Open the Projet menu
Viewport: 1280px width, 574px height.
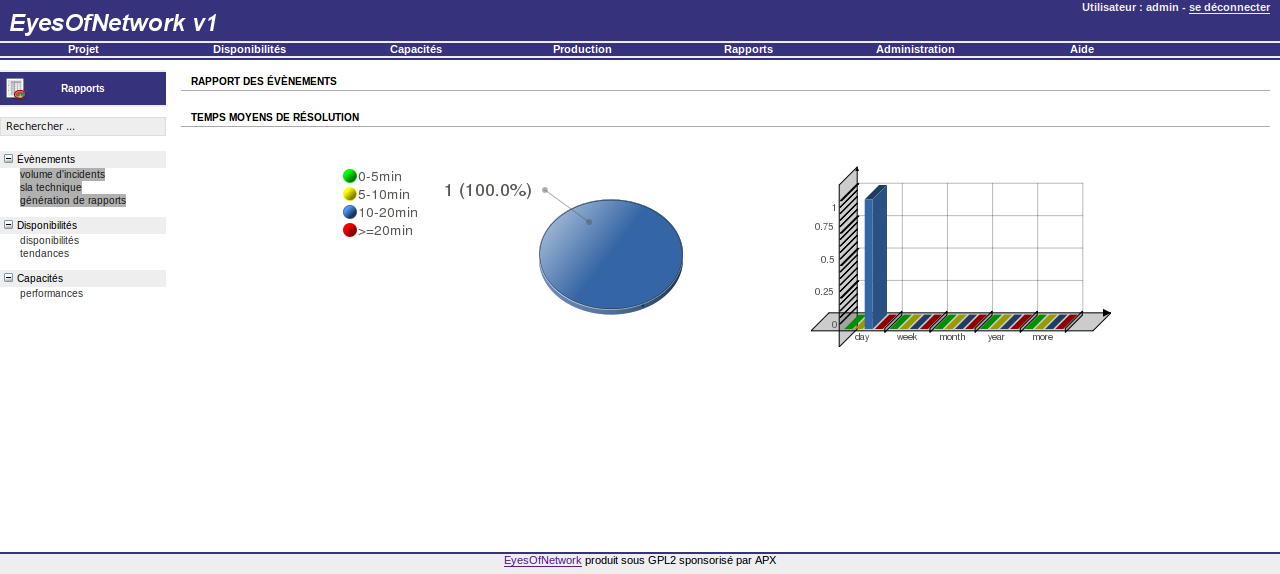click(x=83, y=49)
